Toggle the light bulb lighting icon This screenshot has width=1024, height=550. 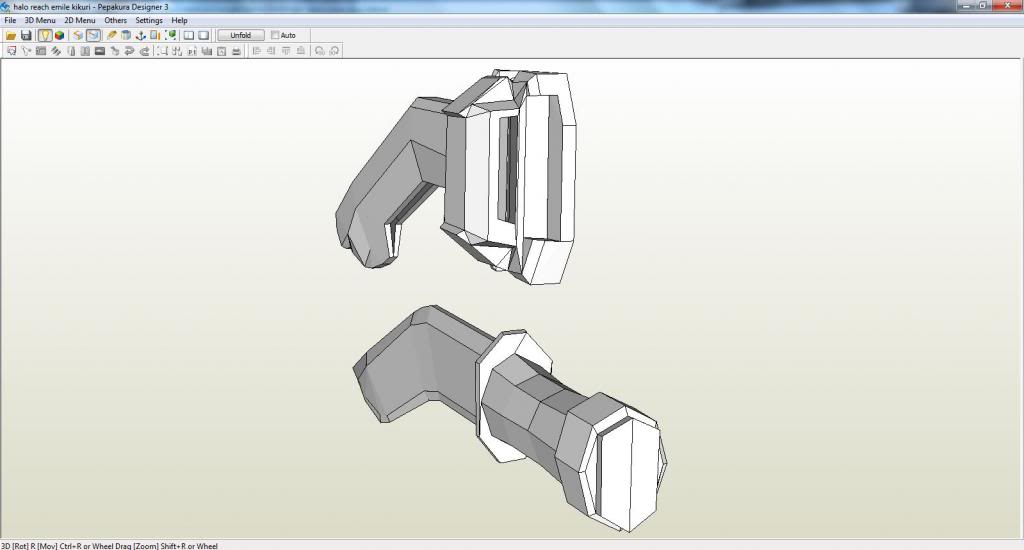click(x=44, y=35)
